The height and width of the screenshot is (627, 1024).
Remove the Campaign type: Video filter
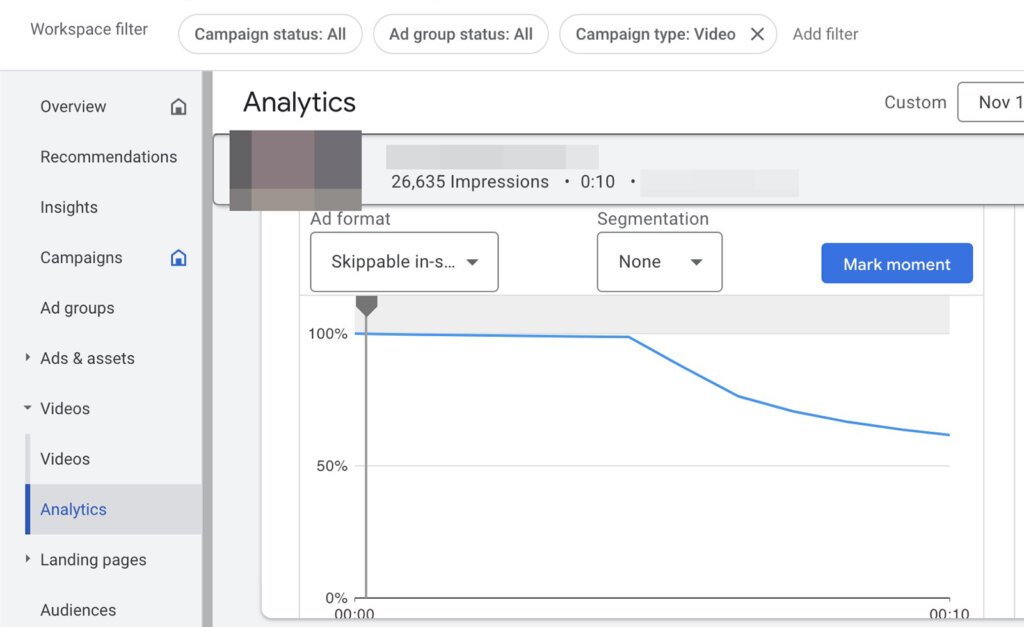[x=757, y=33]
